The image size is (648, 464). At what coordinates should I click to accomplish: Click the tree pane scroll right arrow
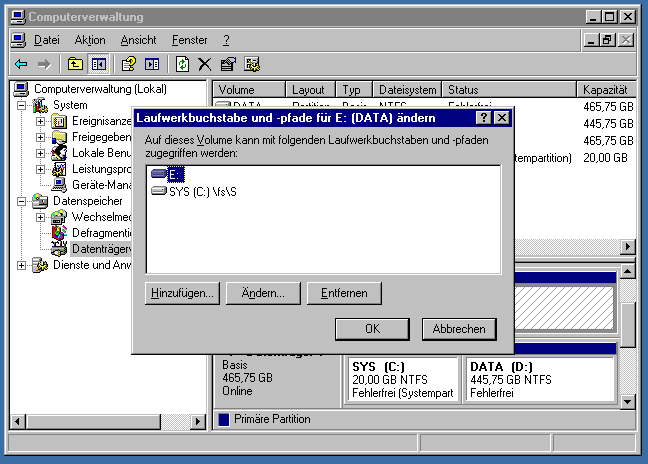point(198,421)
